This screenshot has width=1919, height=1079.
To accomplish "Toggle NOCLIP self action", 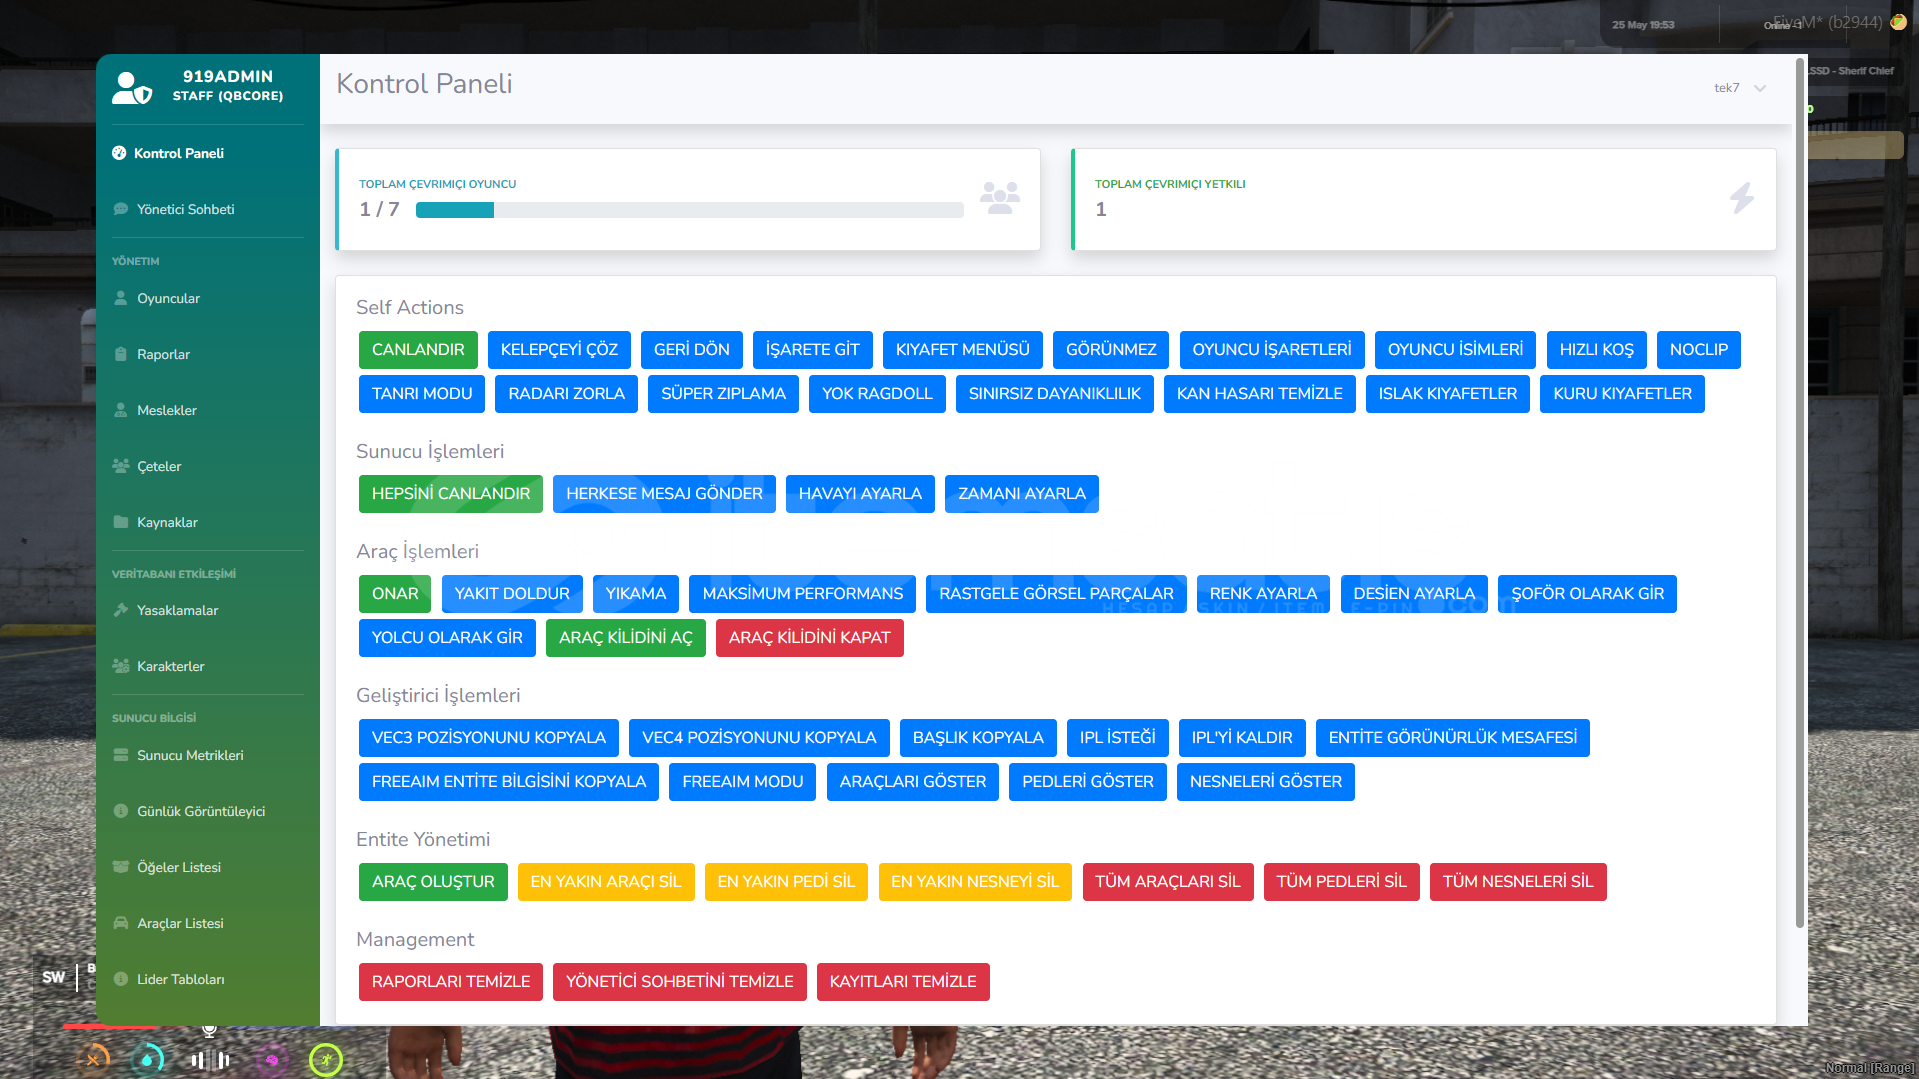I will [1698, 350].
